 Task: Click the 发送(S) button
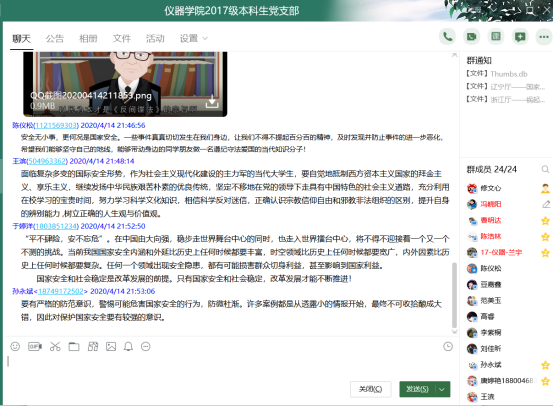pyautogui.click(x=417, y=389)
